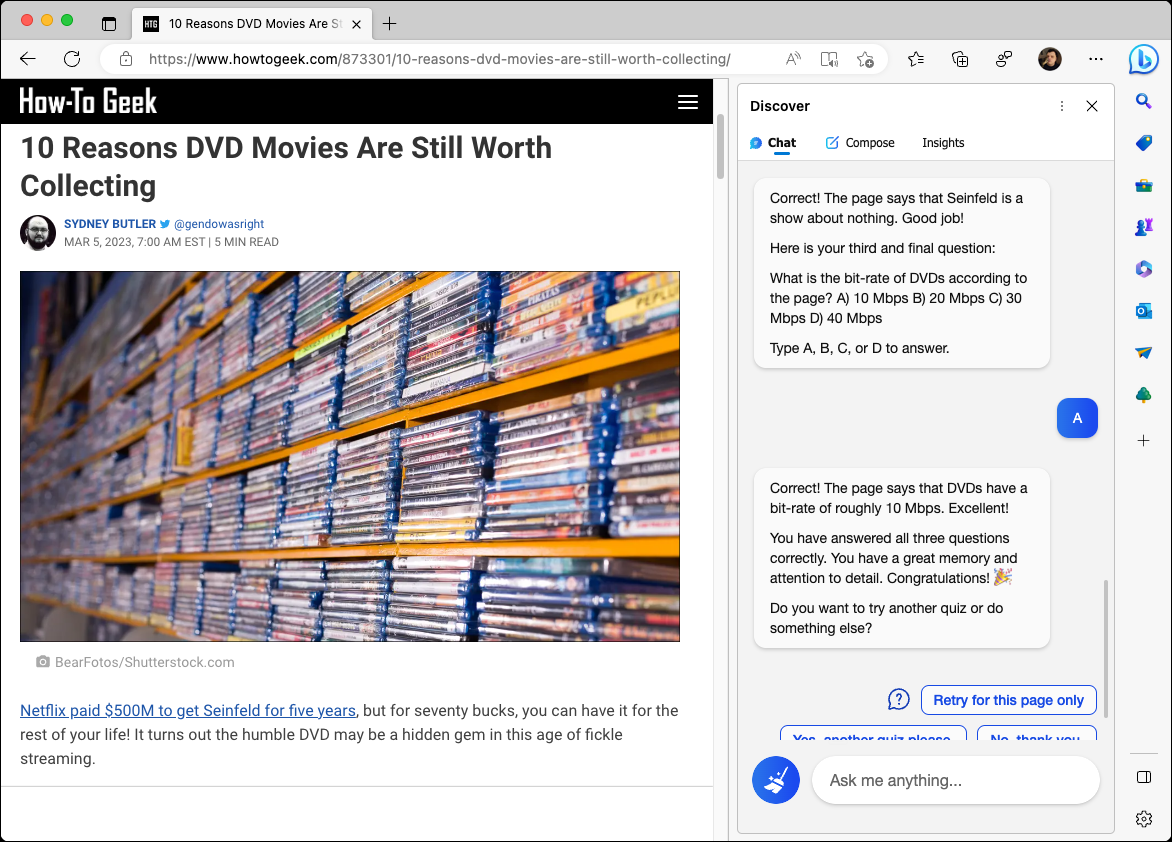The width and height of the screenshot is (1172, 842).
Task: Choose No, thank you suggestion
Action: [x=1036, y=734]
